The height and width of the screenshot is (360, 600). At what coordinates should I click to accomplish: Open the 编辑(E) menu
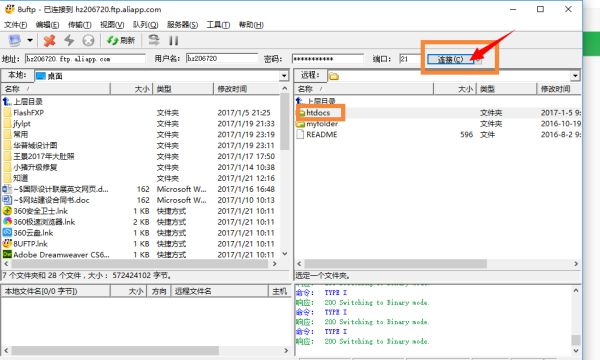click(x=47, y=25)
